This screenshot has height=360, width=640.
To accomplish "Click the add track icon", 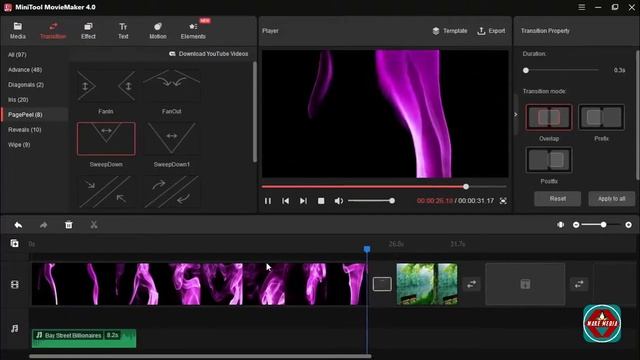I will [x=14, y=243].
